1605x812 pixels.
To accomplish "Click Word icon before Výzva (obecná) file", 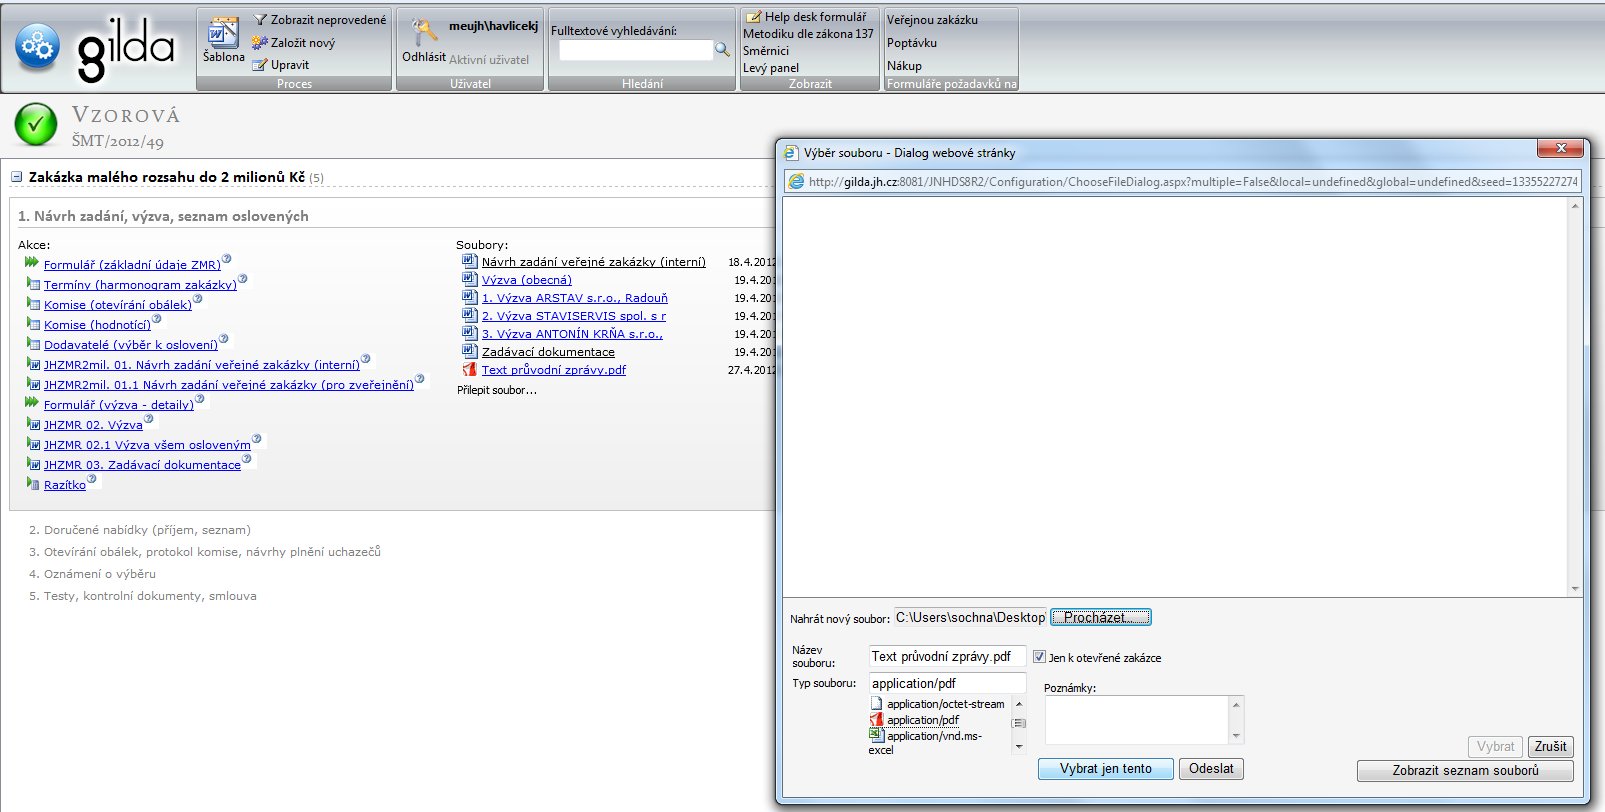I will pos(469,279).
